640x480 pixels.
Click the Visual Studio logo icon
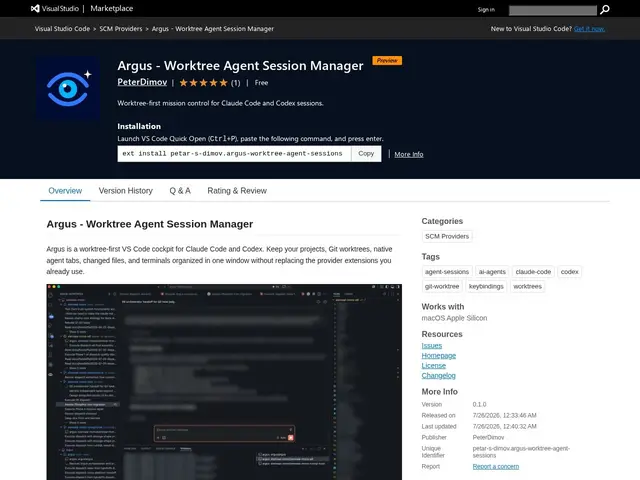tap(35, 9)
